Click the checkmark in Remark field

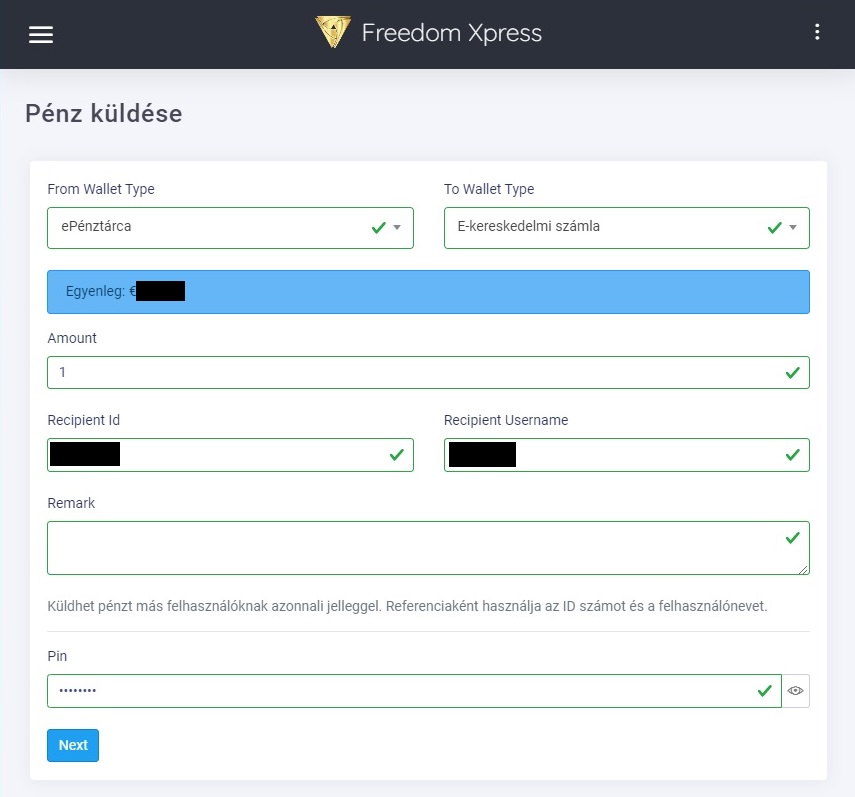(x=793, y=538)
